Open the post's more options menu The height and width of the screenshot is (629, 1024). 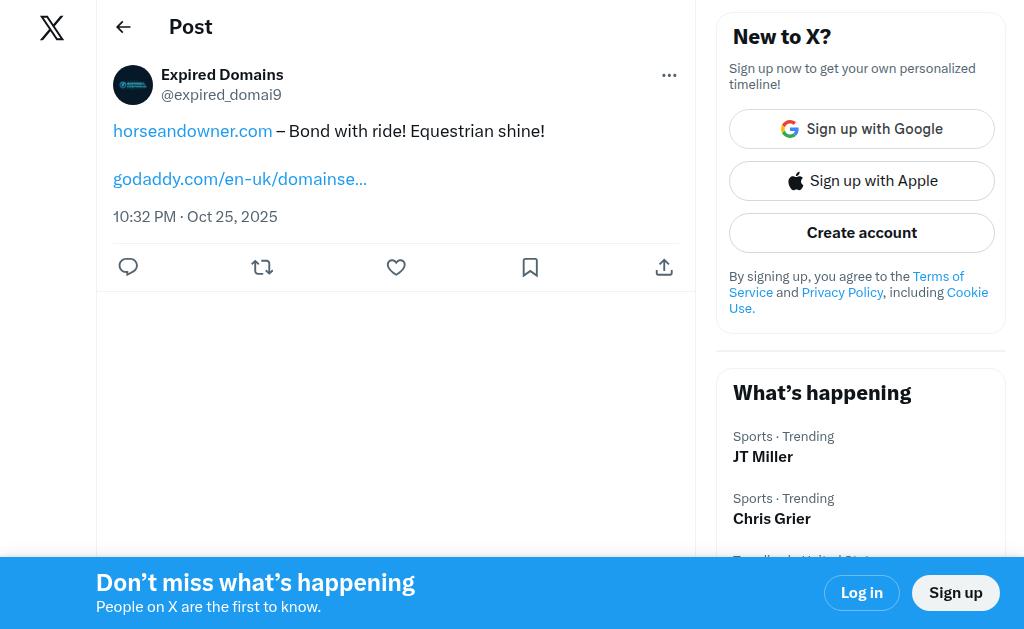tap(669, 75)
